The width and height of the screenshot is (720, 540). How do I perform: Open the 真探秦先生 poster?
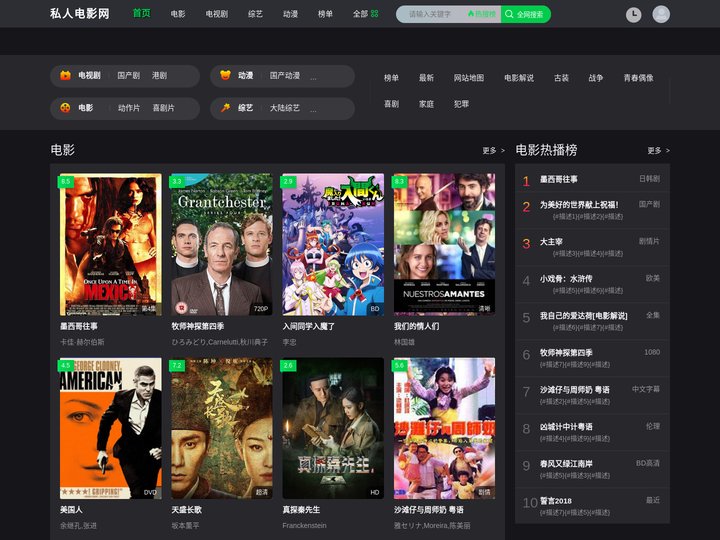[333, 428]
